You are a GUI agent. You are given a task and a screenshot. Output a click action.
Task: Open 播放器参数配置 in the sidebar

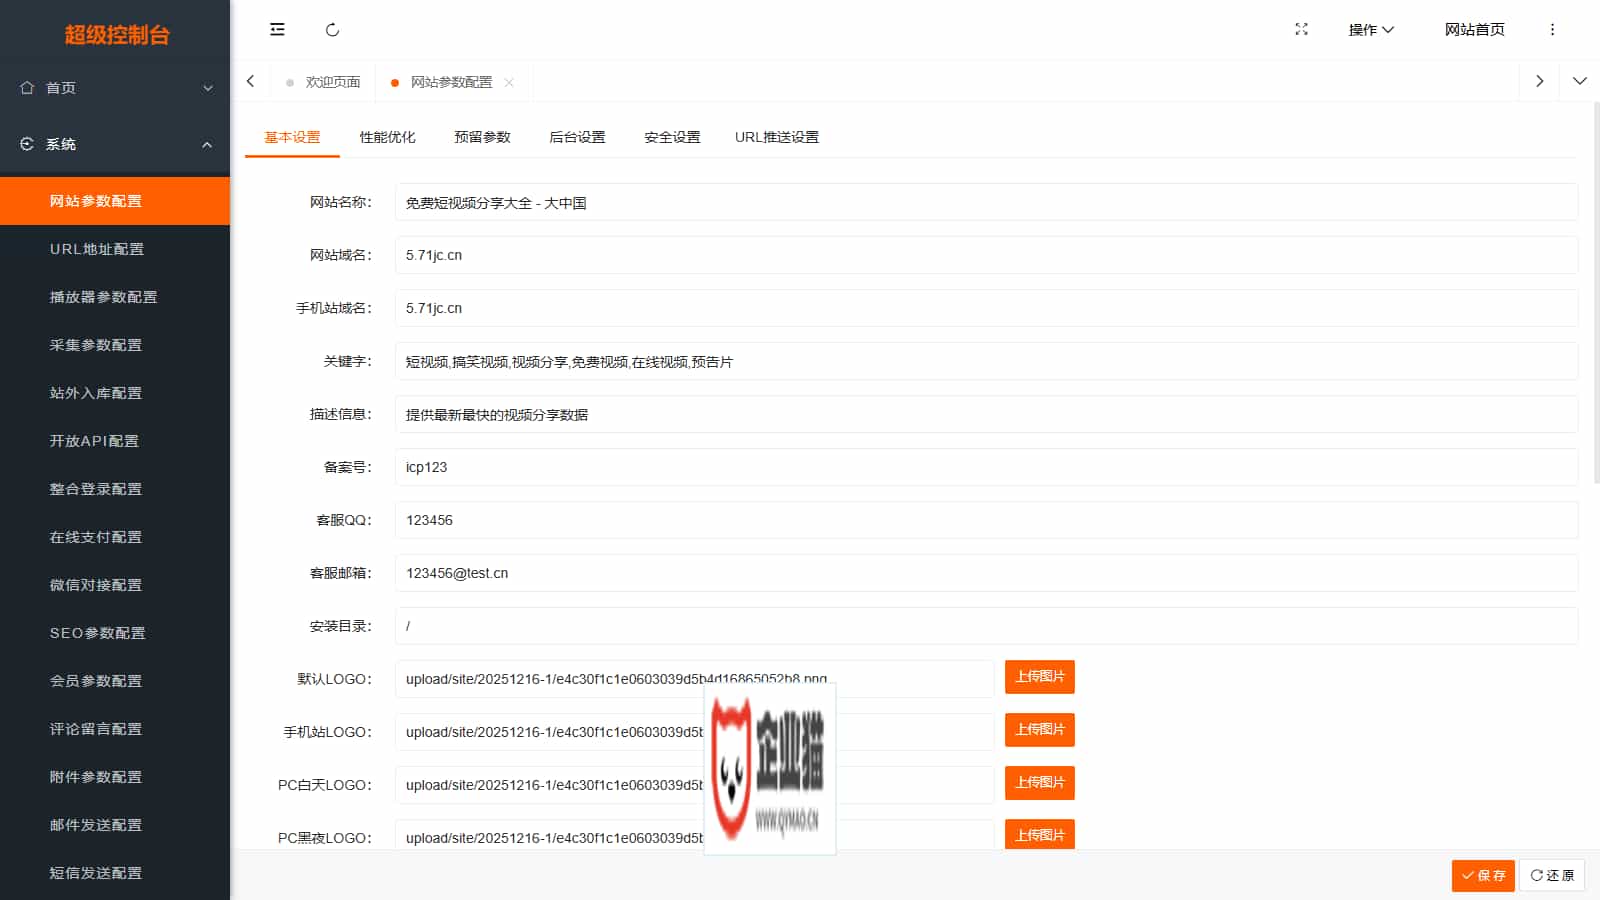point(115,297)
